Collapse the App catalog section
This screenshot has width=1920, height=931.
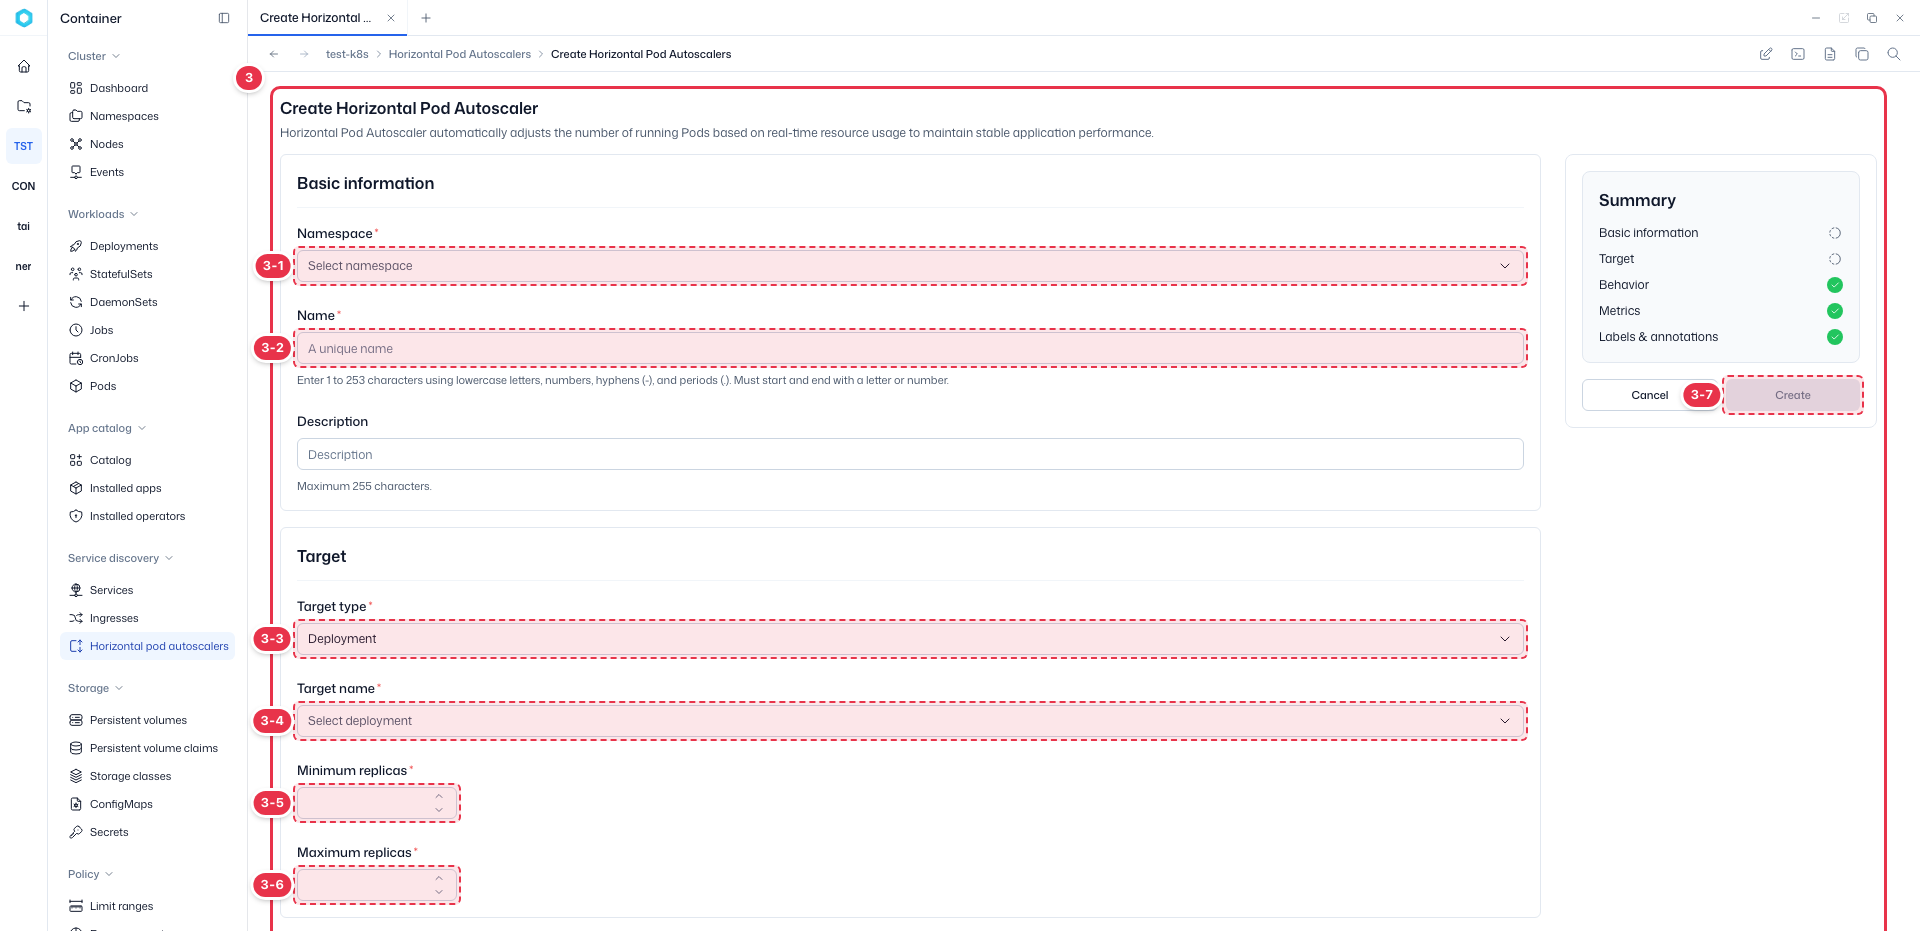coord(107,428)
